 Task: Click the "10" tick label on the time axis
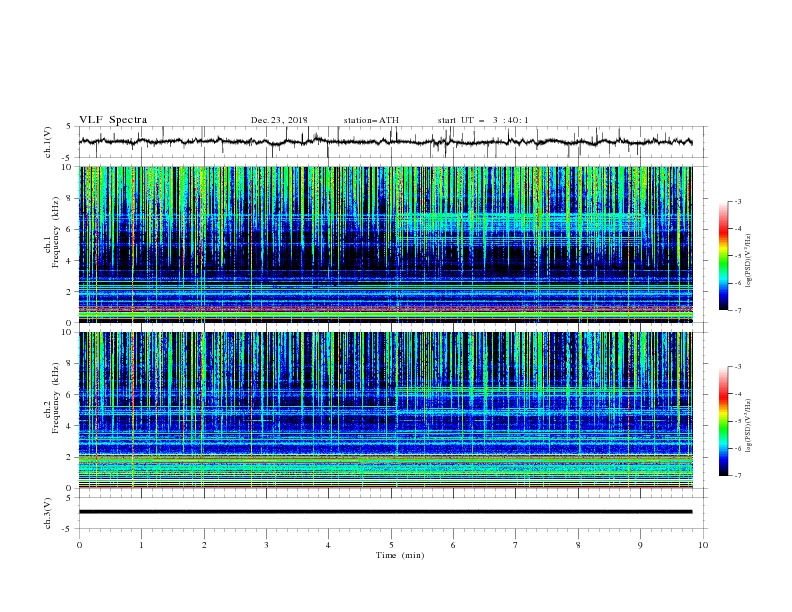pos(703,545)
